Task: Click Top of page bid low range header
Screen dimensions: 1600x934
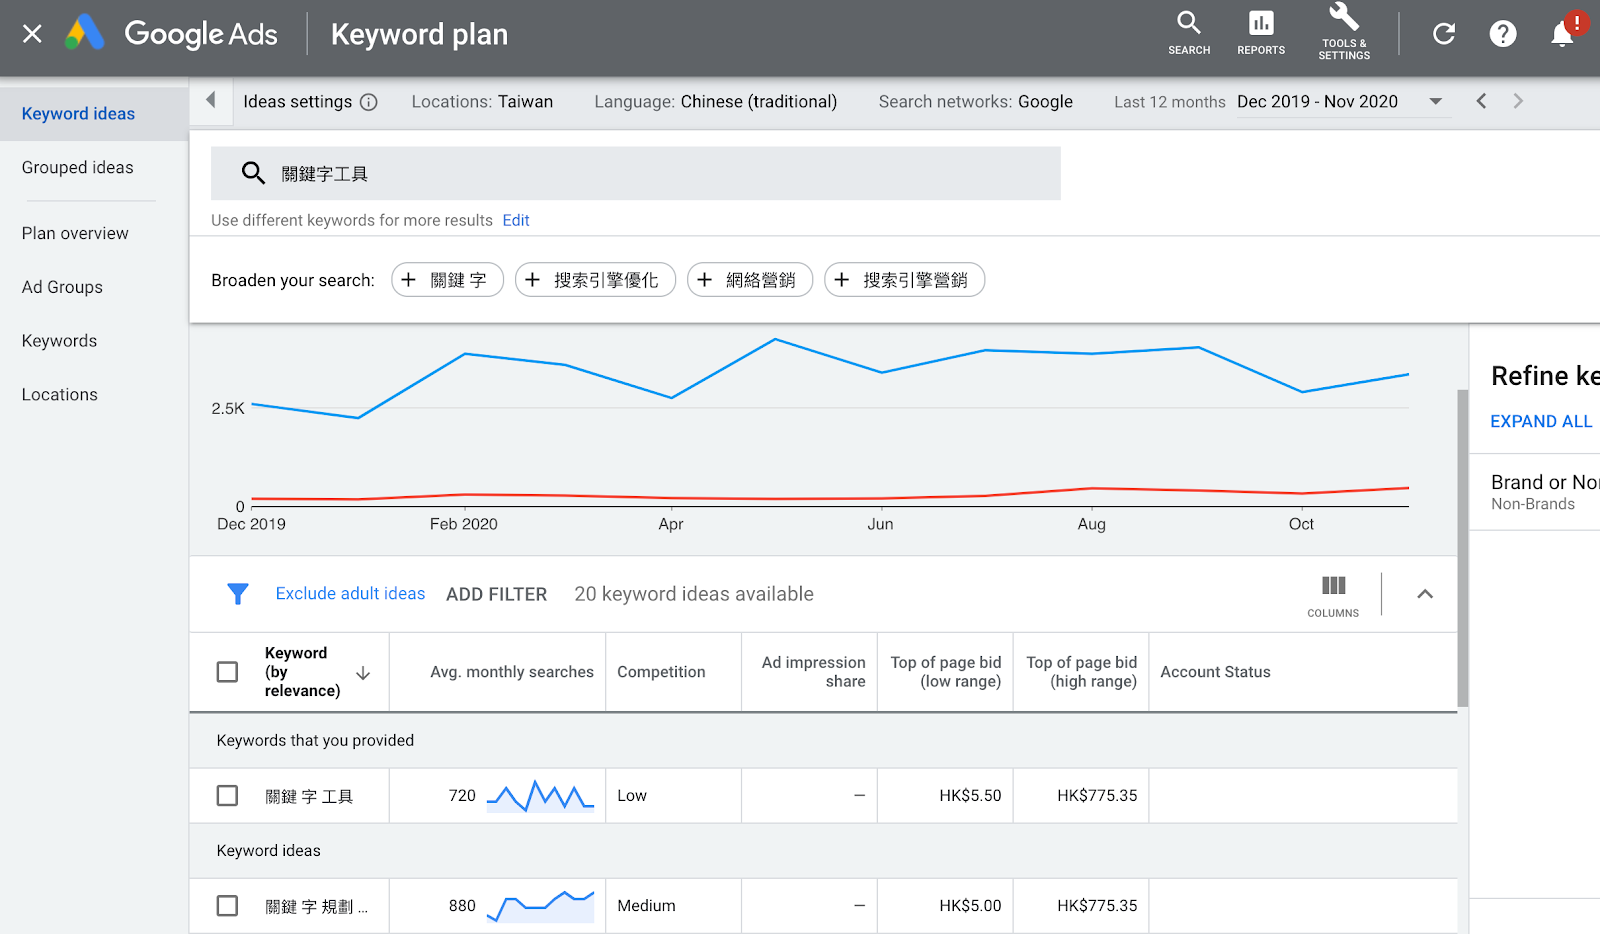Action: [x=946, y=672]
